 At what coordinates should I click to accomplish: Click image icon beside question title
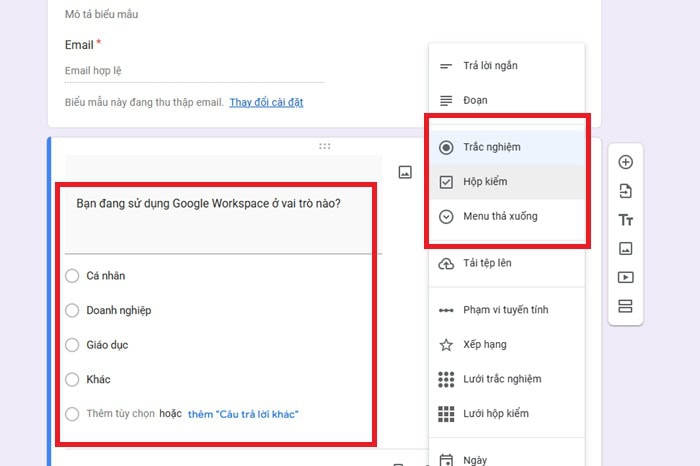tap(405, 172)
